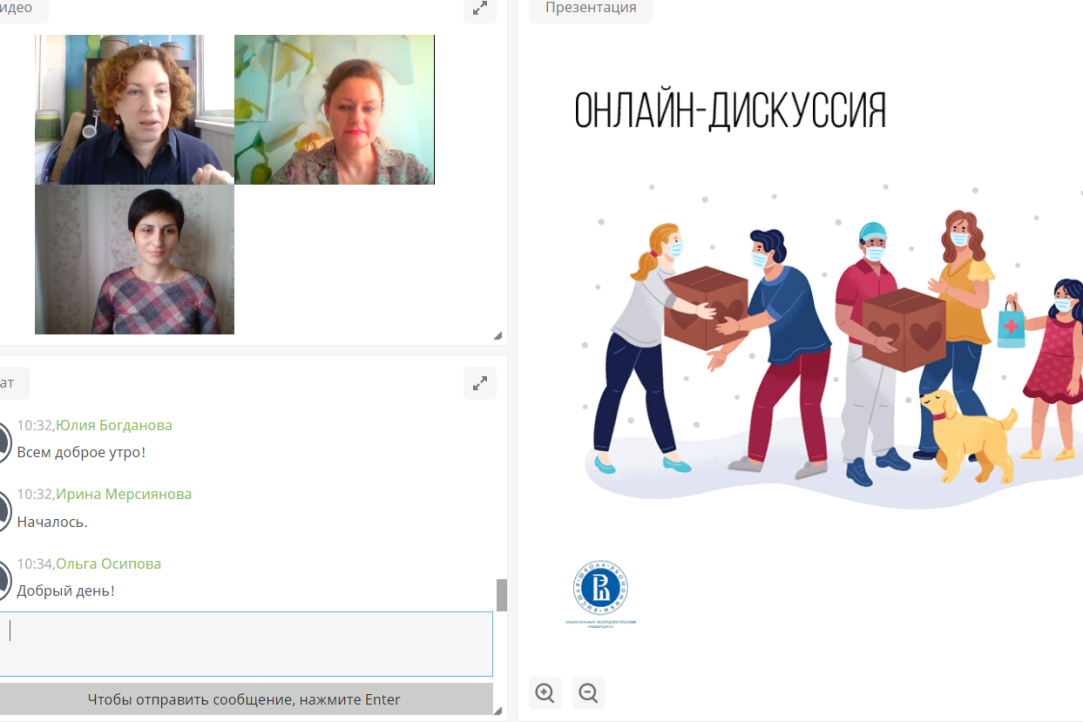Zoom out on the presentation slide
The height and width of the screenshot is (722, 1083).
coord(589,693)
